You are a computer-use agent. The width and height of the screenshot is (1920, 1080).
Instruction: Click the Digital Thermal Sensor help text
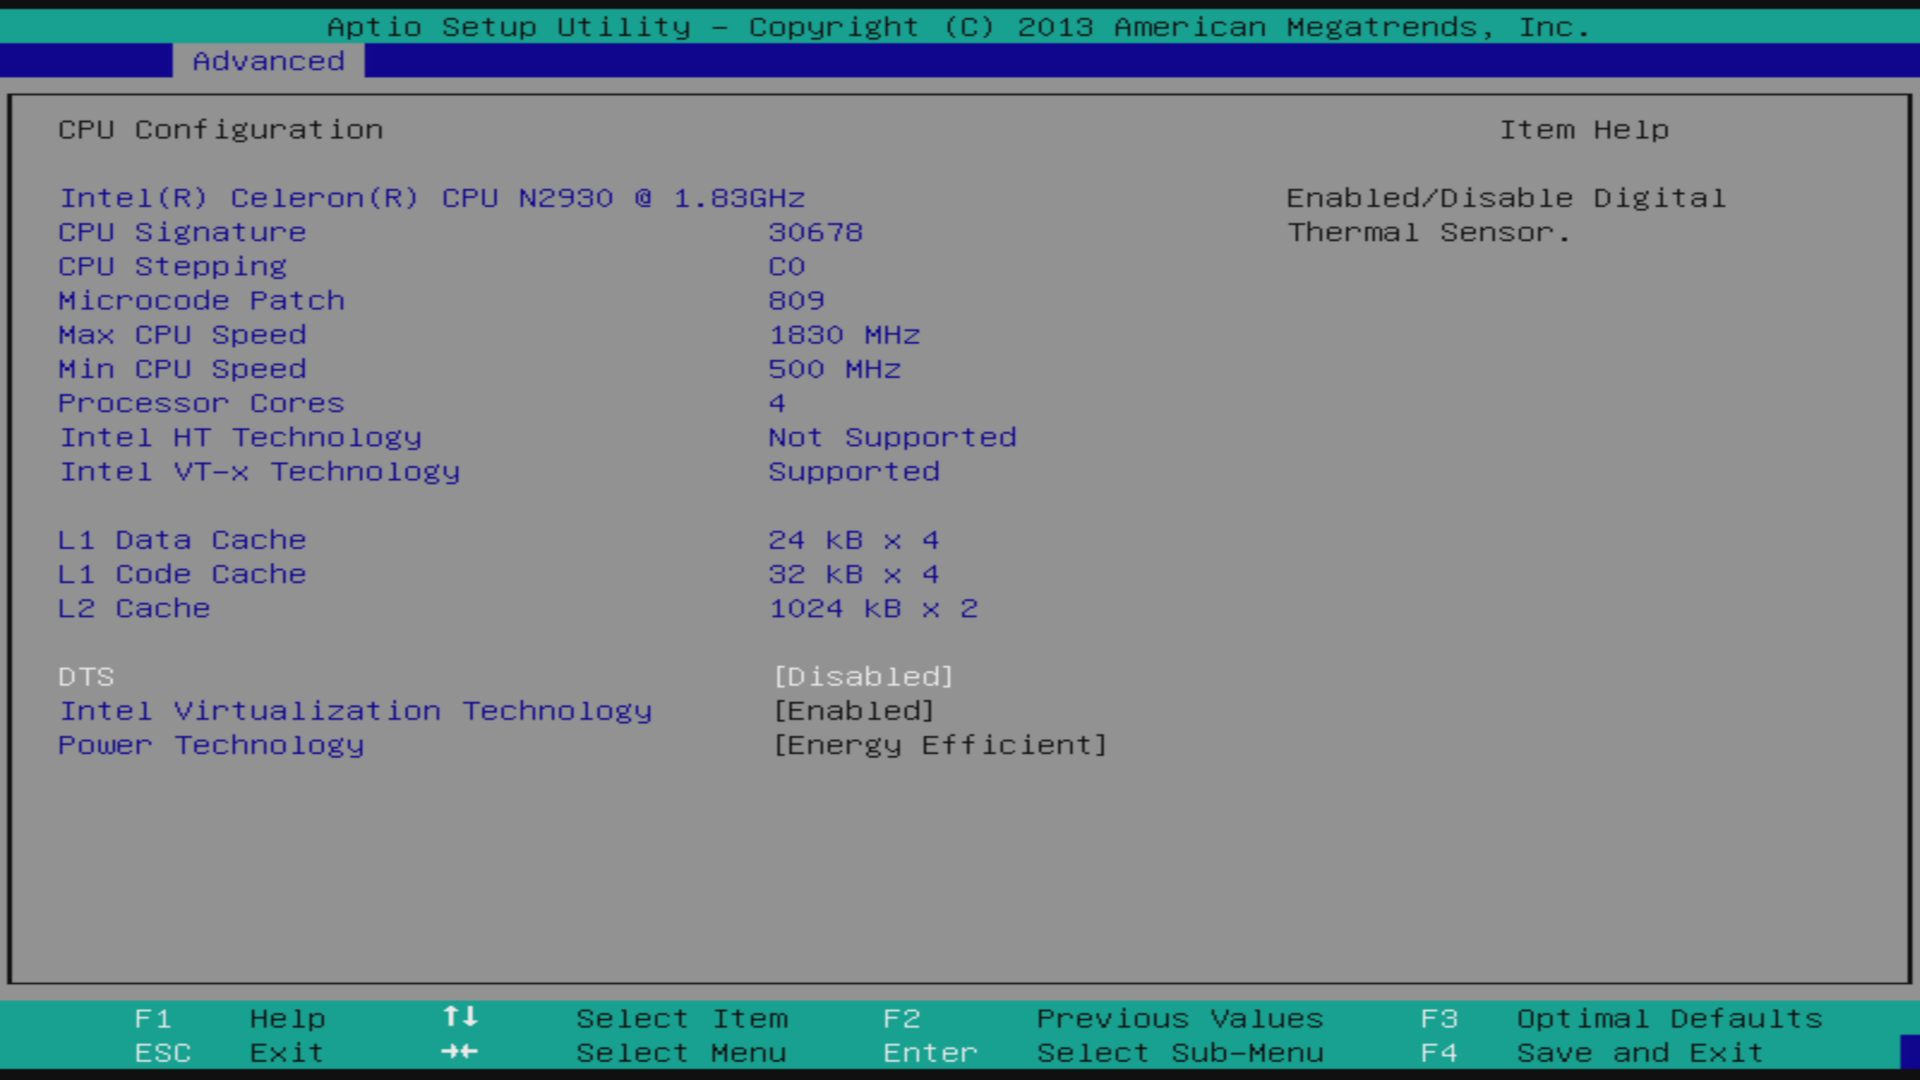pos(1506,215)
